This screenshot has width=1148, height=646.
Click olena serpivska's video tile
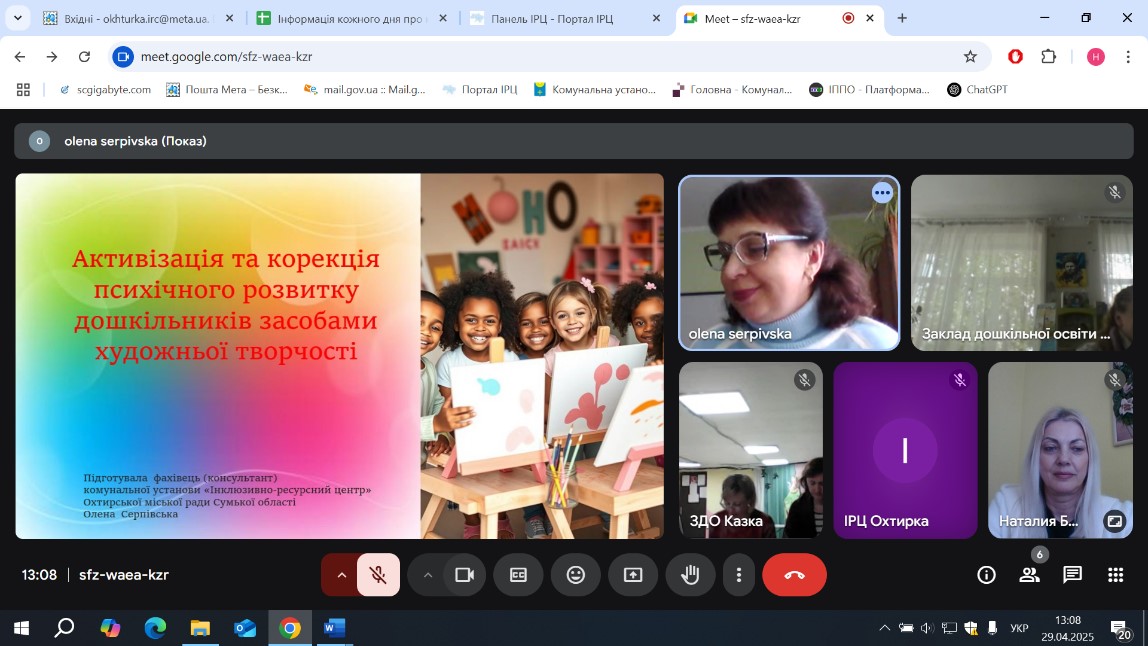(788, 263)
